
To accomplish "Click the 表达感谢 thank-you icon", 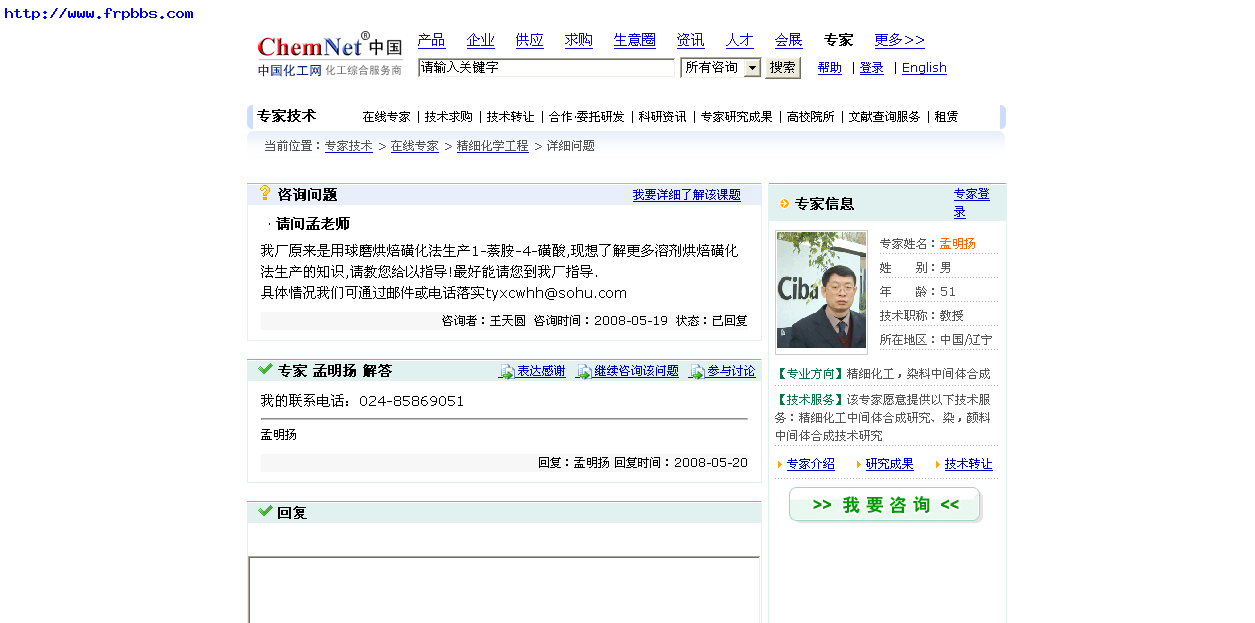I will 506,370.
